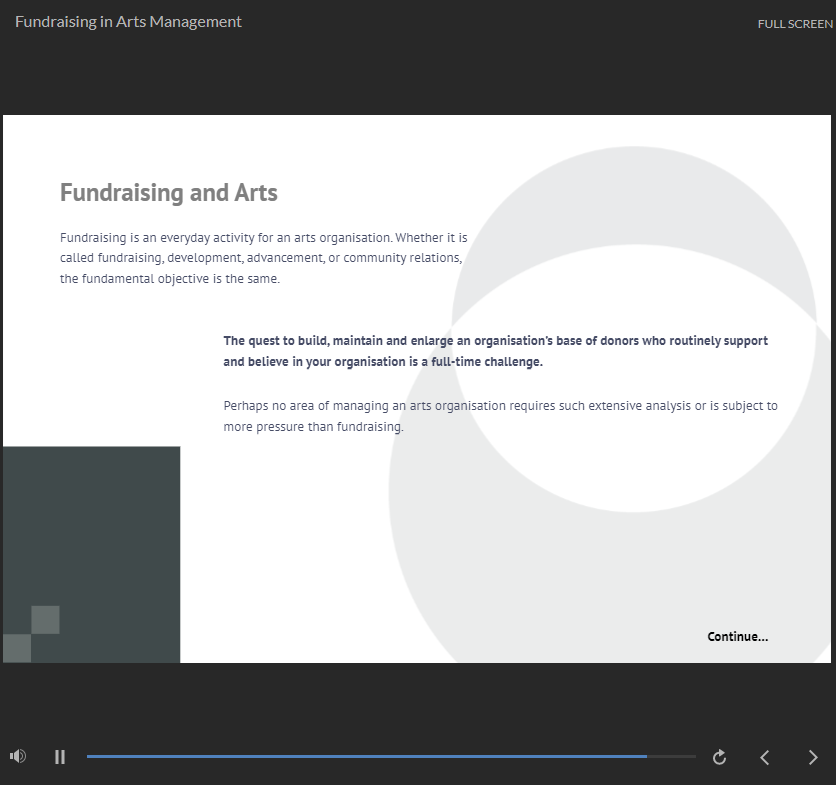Mute the course audio with the speaker icon
This screenshot has width=836, height=785.
18,757
